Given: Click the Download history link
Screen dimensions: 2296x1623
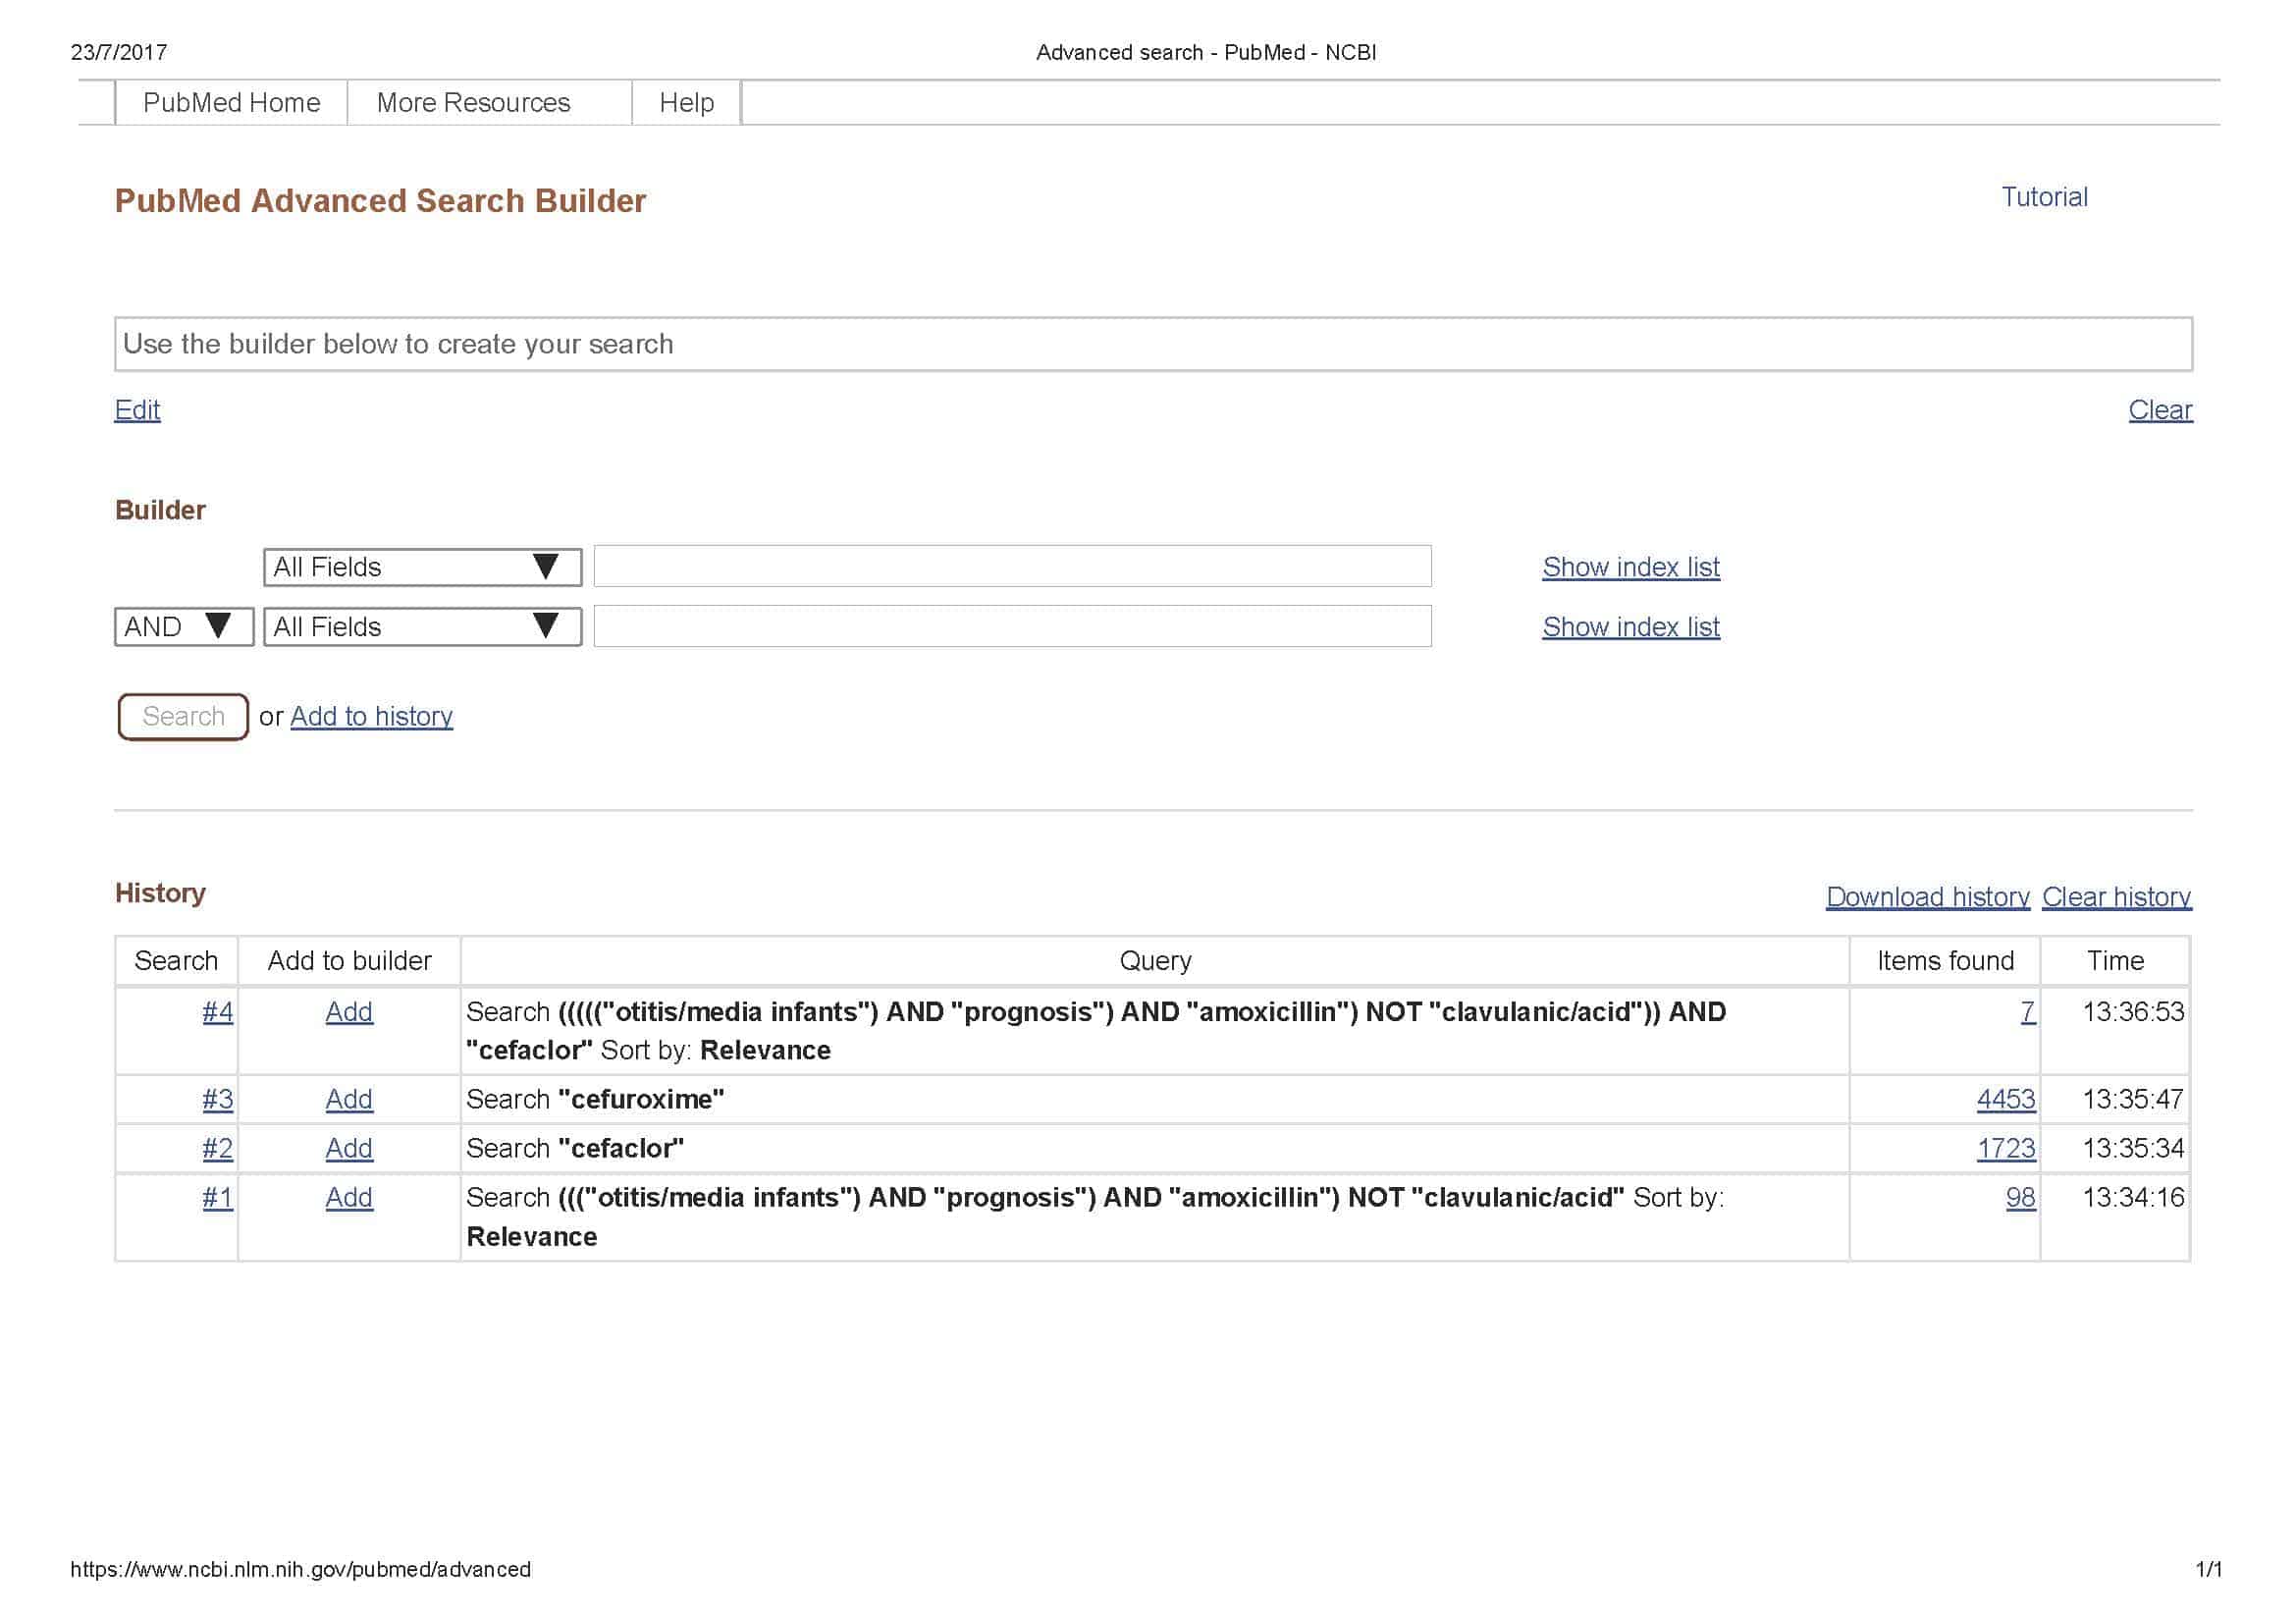Looking at the screenshot, I should pos(1927,897).
